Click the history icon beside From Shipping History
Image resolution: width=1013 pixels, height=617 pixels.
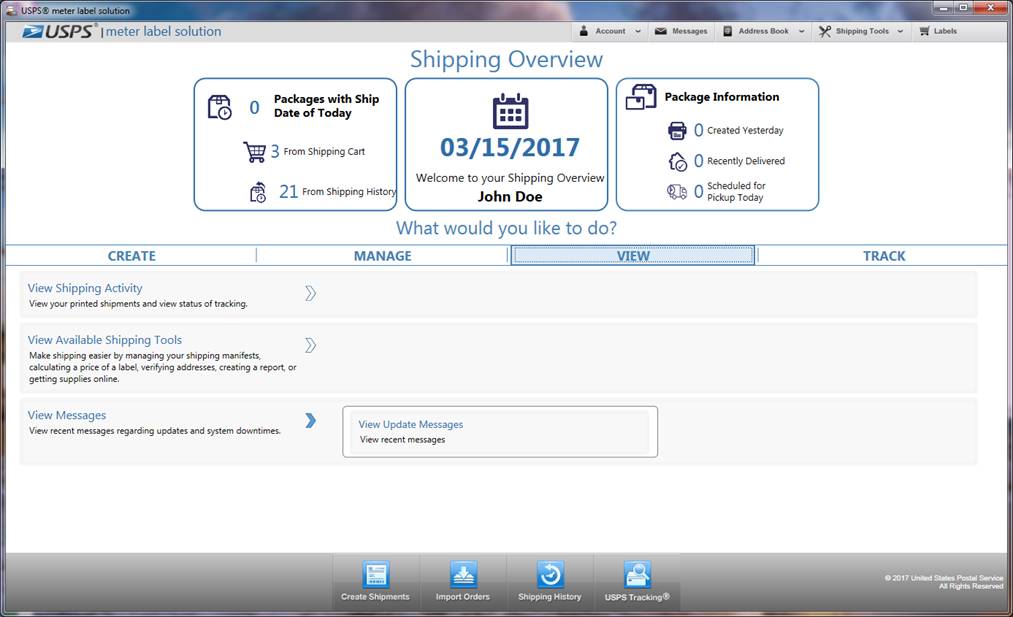pyautogui.click(x=258, y=192)
